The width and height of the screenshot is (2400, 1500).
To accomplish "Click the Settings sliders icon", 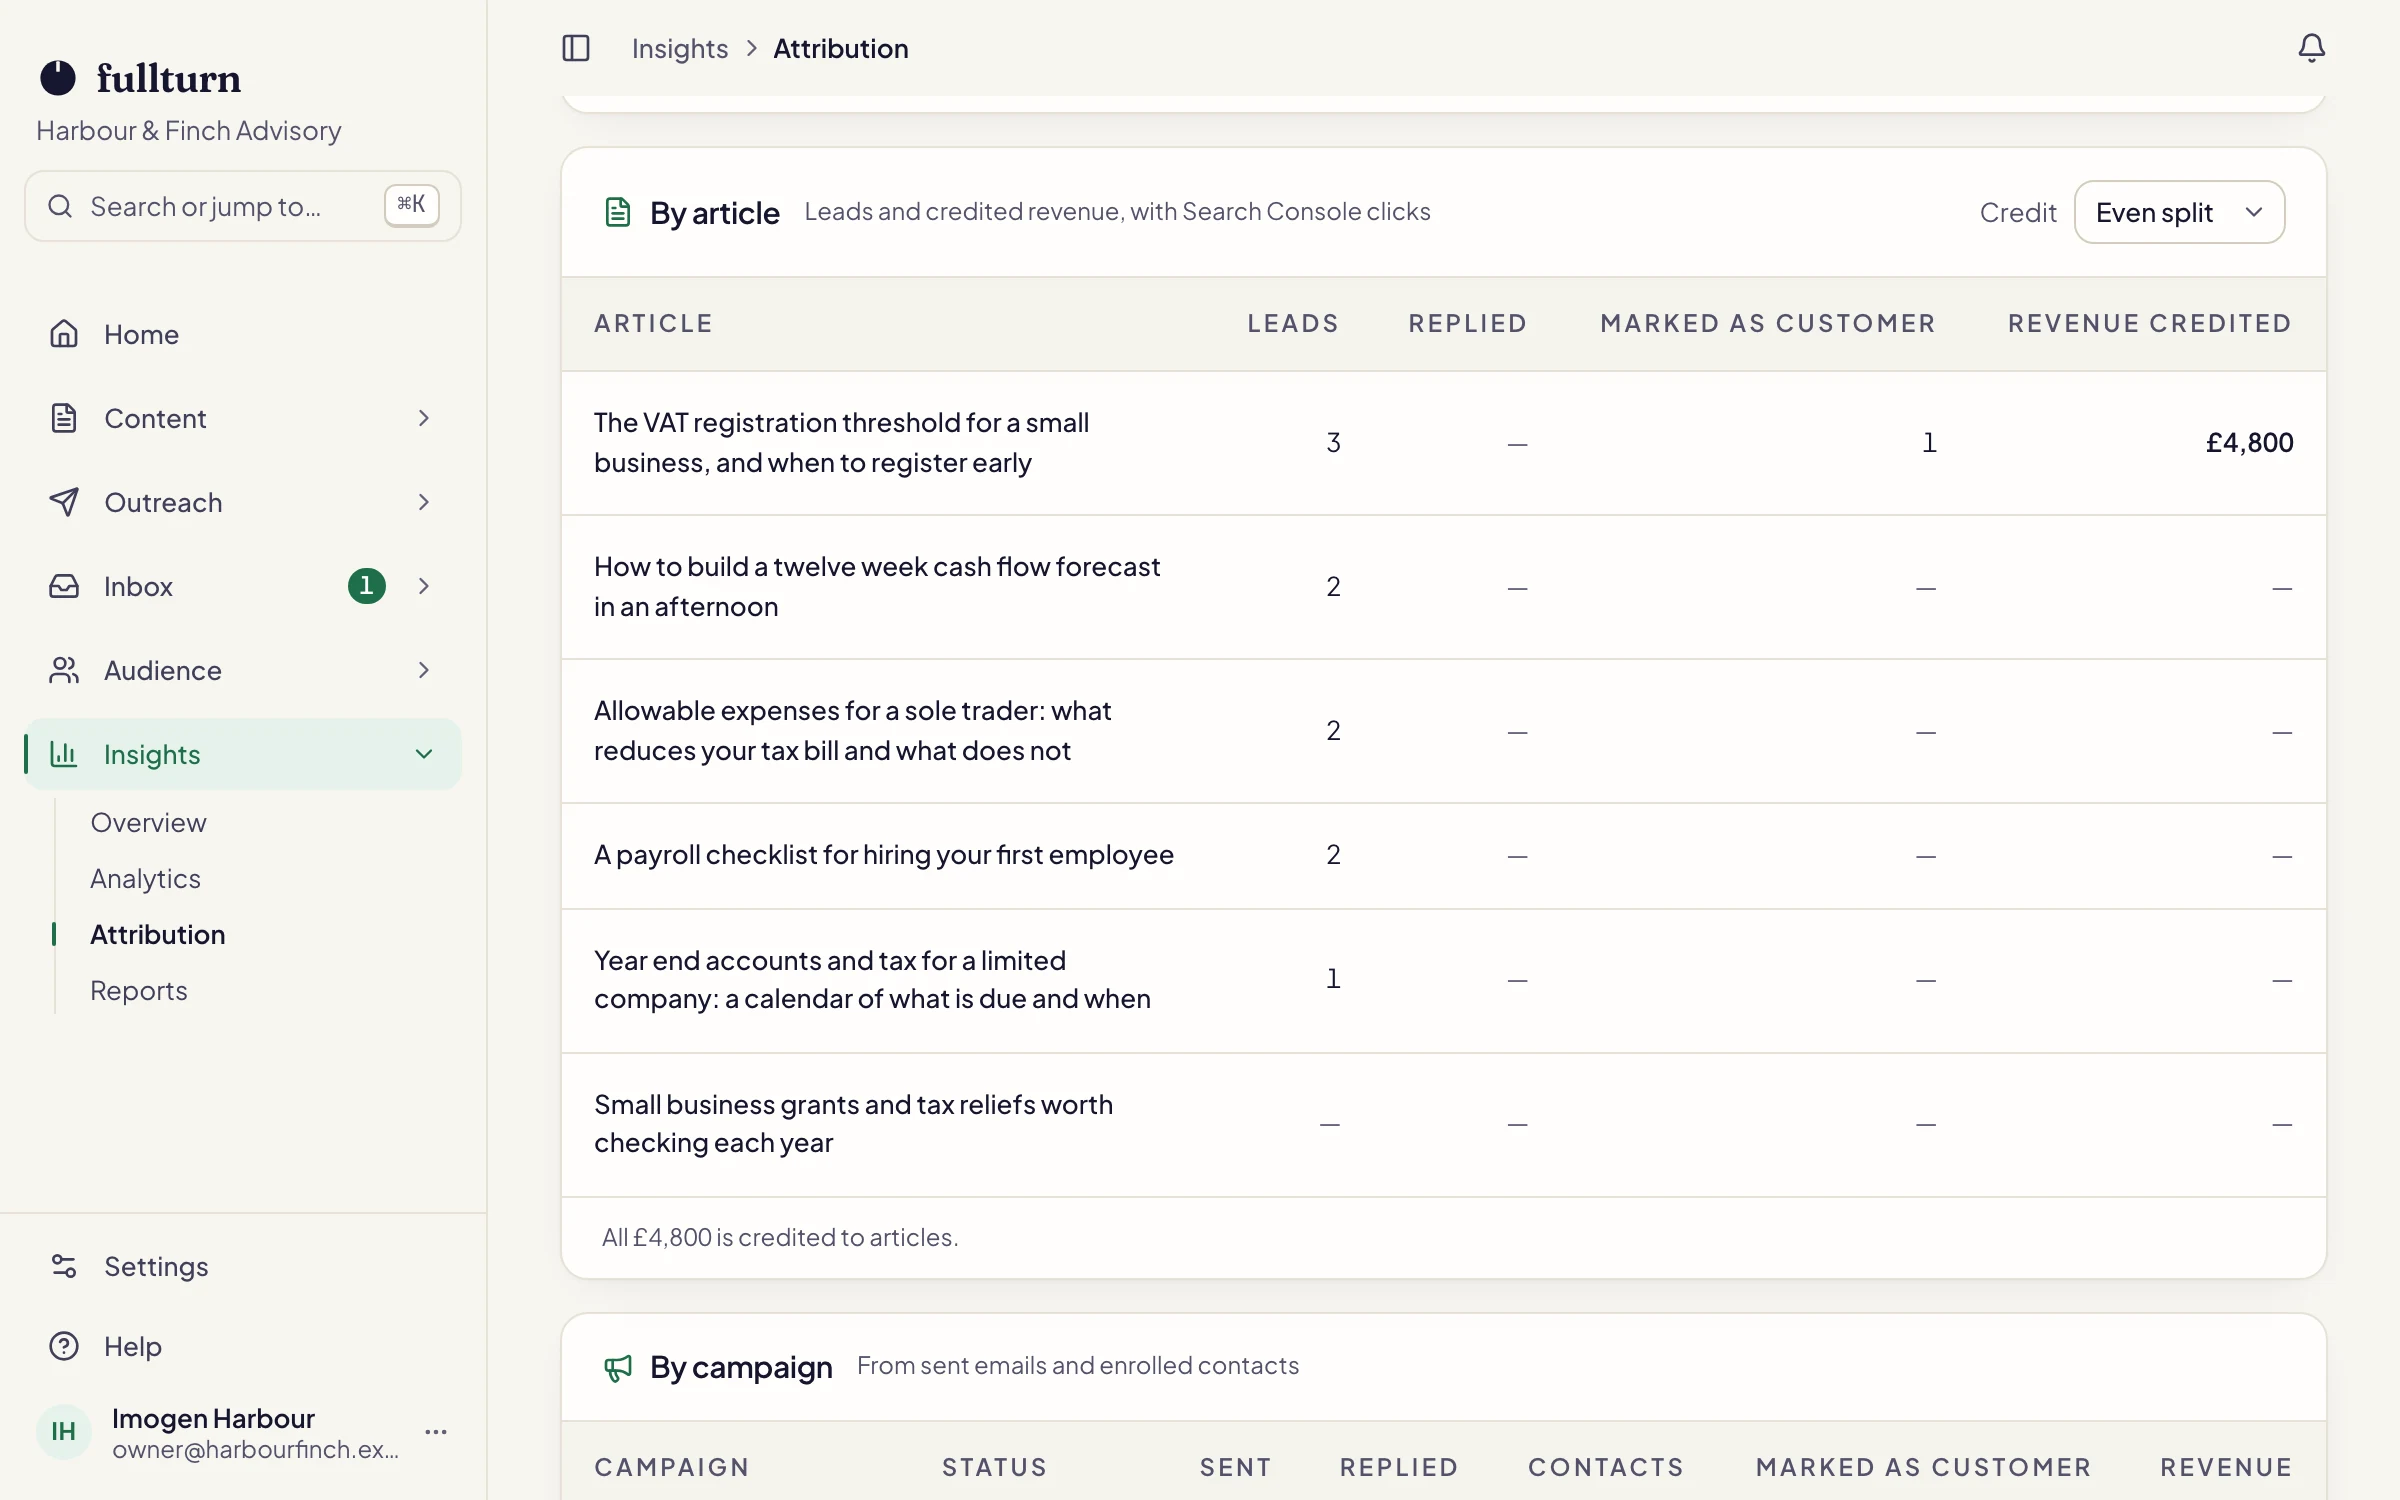I will [64, 1266].
